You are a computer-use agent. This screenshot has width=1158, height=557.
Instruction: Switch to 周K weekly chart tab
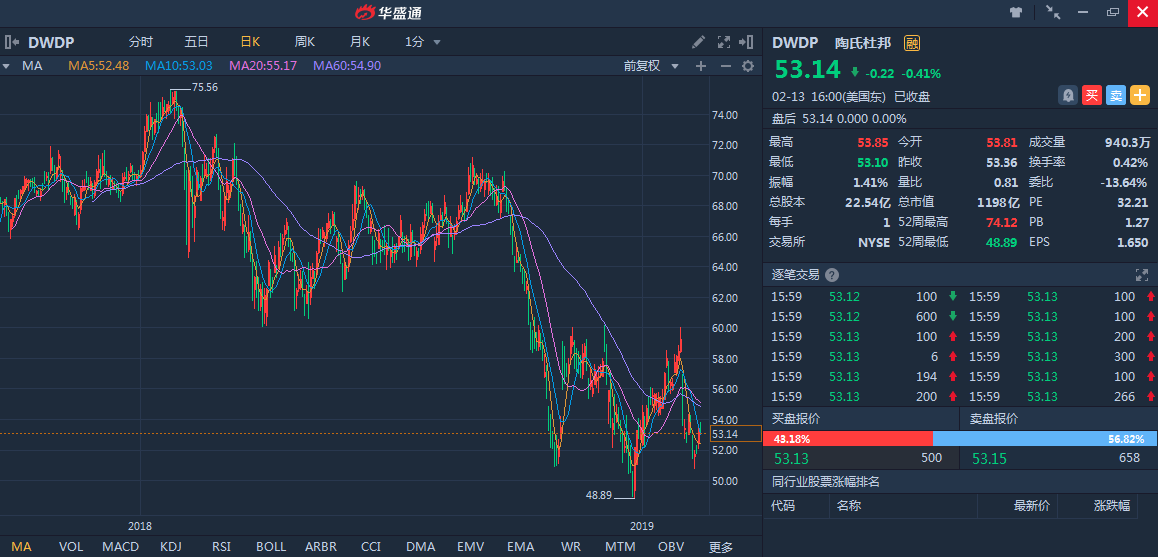pos(304,42)
